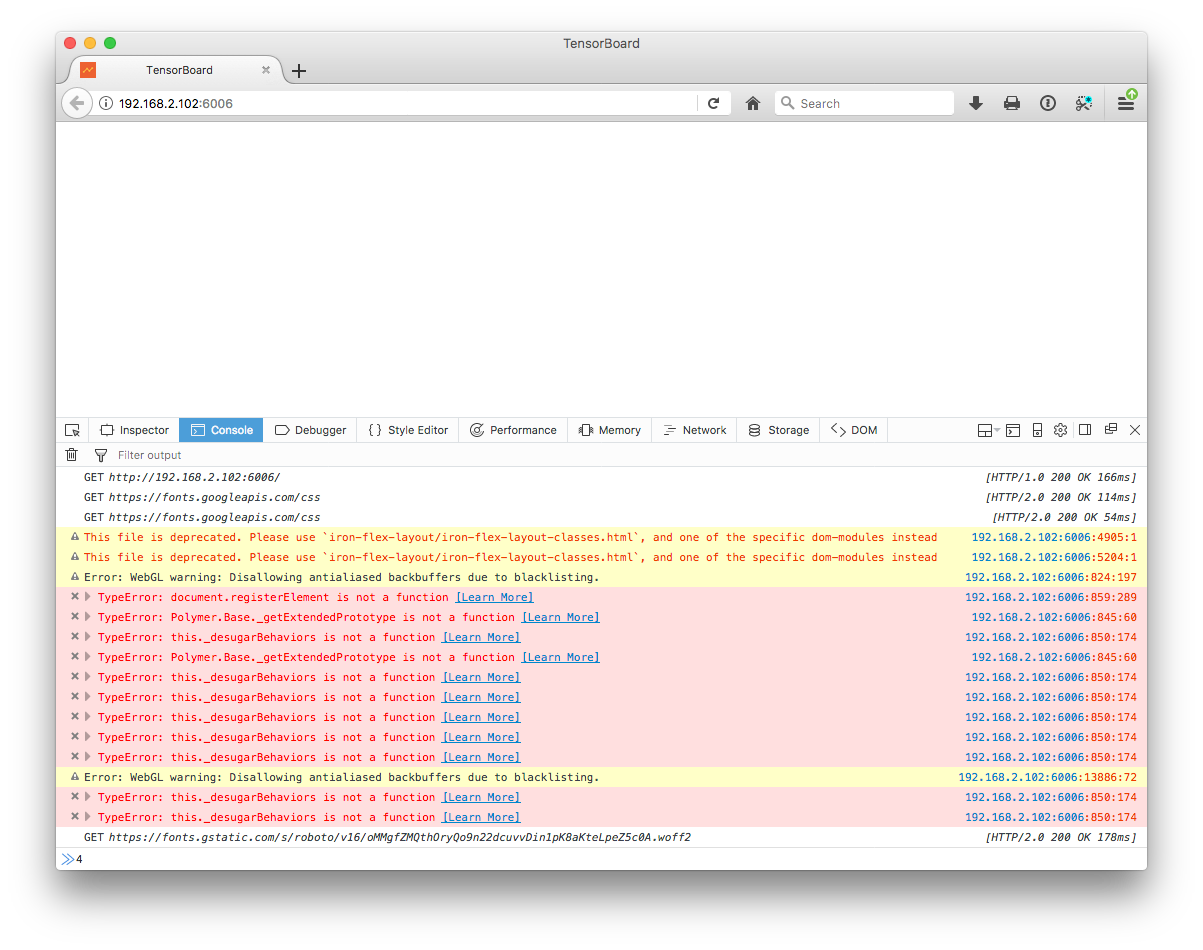The height and width of the screenshot is (950, 1203).
Task: Open the split console panel icon
Action: 1013,430
